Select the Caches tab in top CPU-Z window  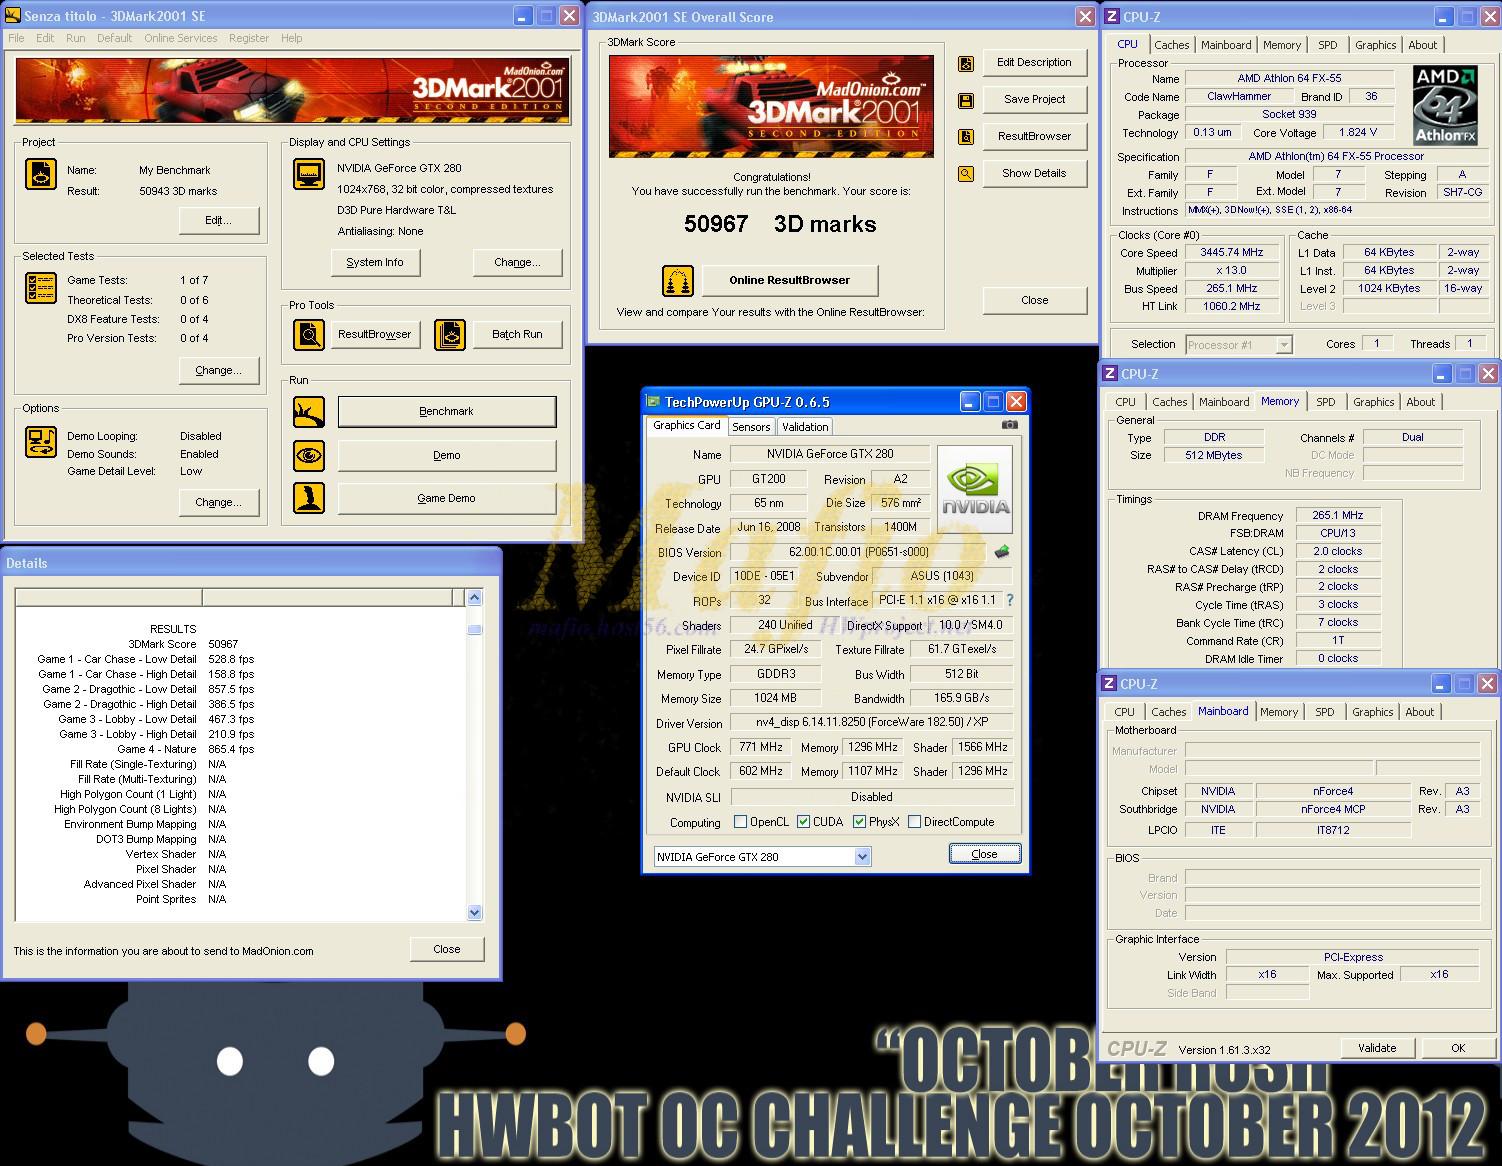click(1172, 45)
